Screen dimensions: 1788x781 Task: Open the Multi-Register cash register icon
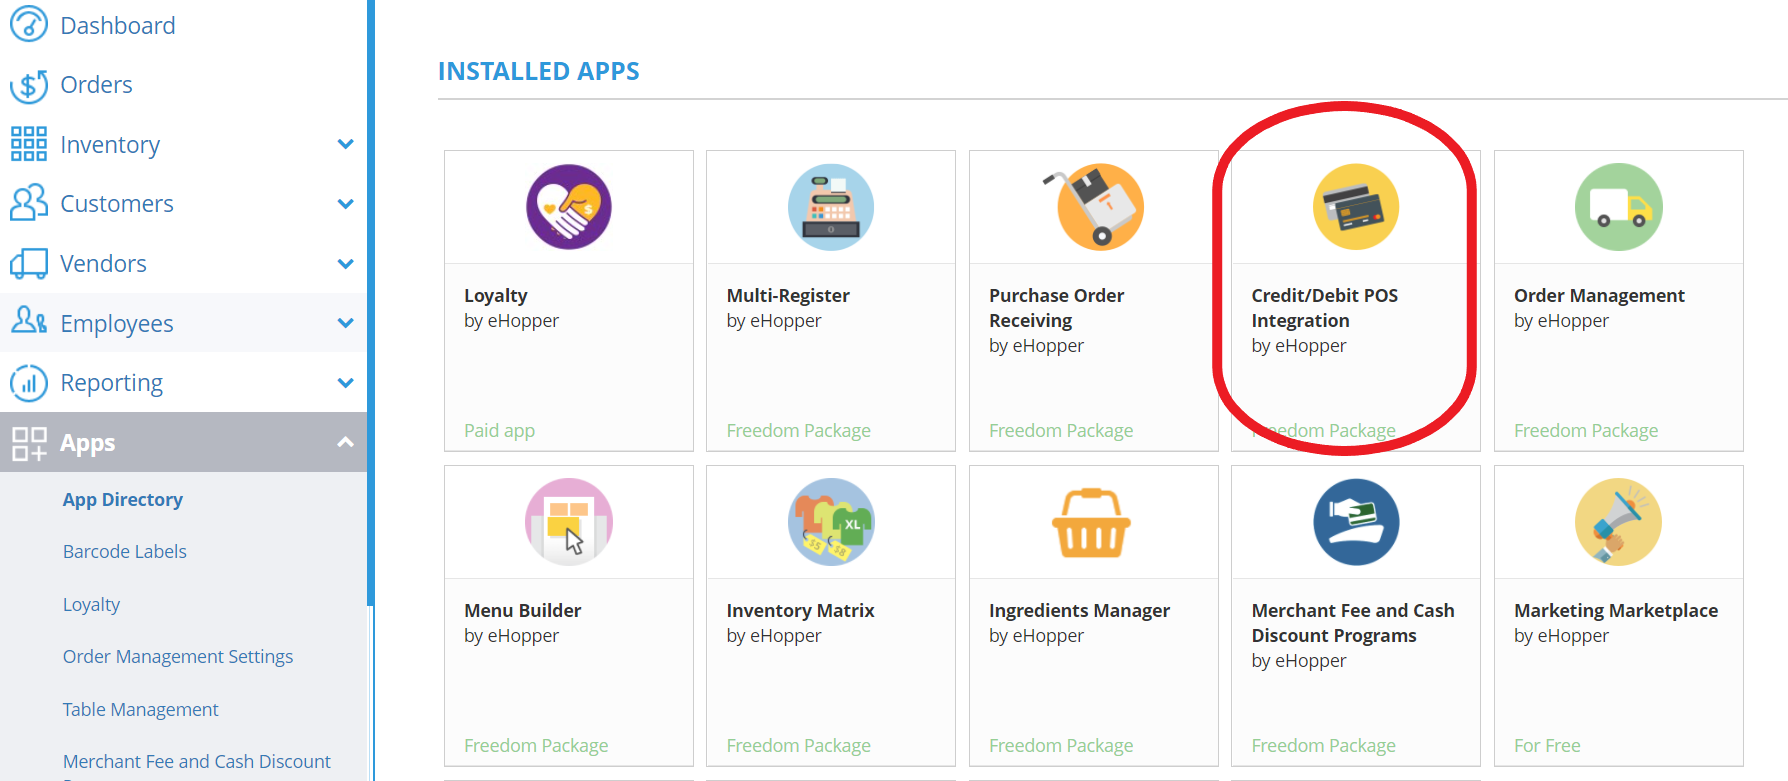pos(831,207)
